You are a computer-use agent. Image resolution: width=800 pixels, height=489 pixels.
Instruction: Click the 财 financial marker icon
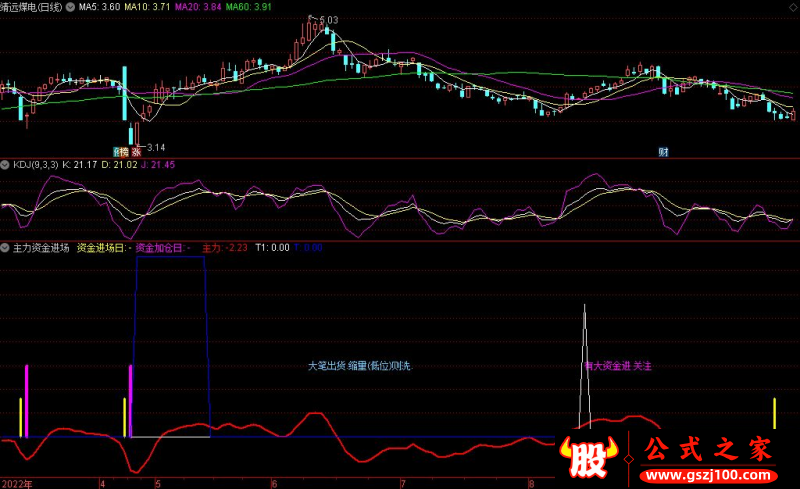point(662,152)
